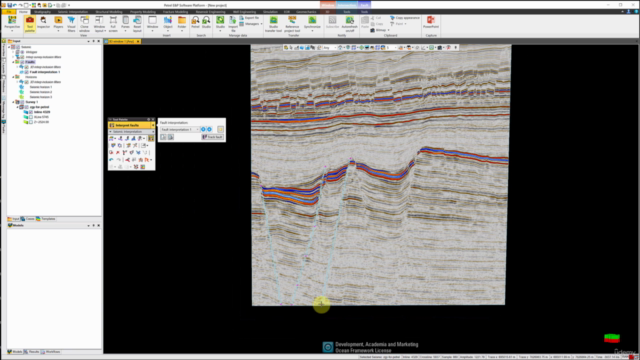Click the Interpret faults header button
This screenshot has width=640, height=360.
pyautogui.click(x=130, y=125)
